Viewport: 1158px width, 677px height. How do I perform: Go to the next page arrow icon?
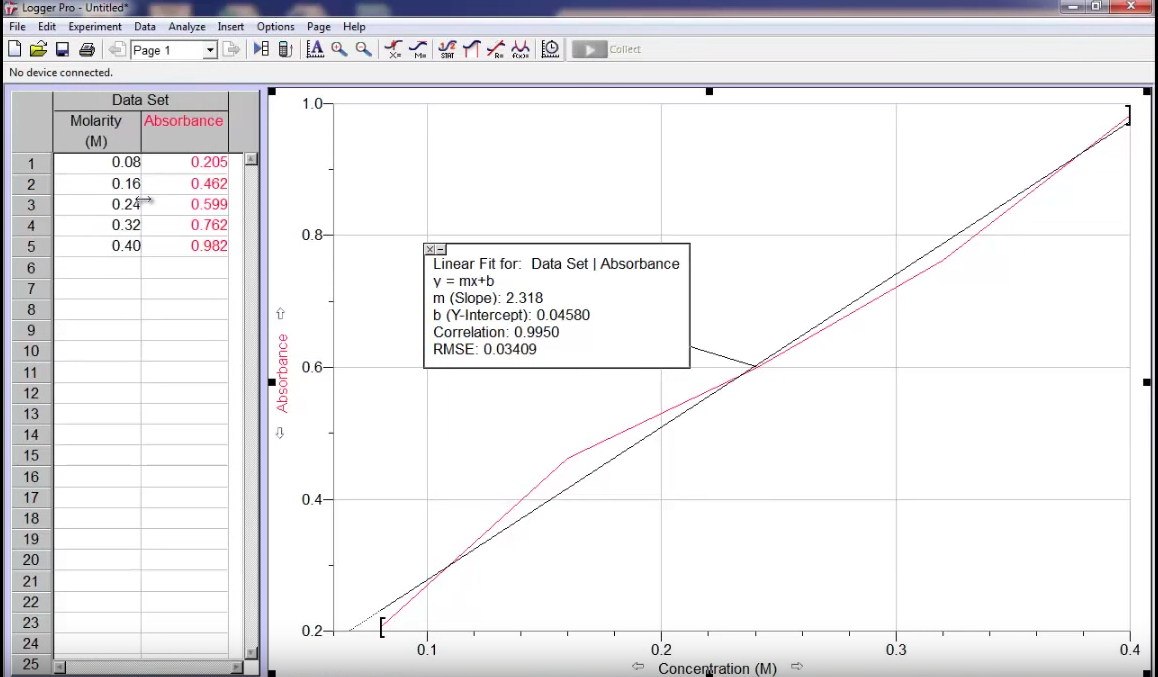[x=231, y=49]
